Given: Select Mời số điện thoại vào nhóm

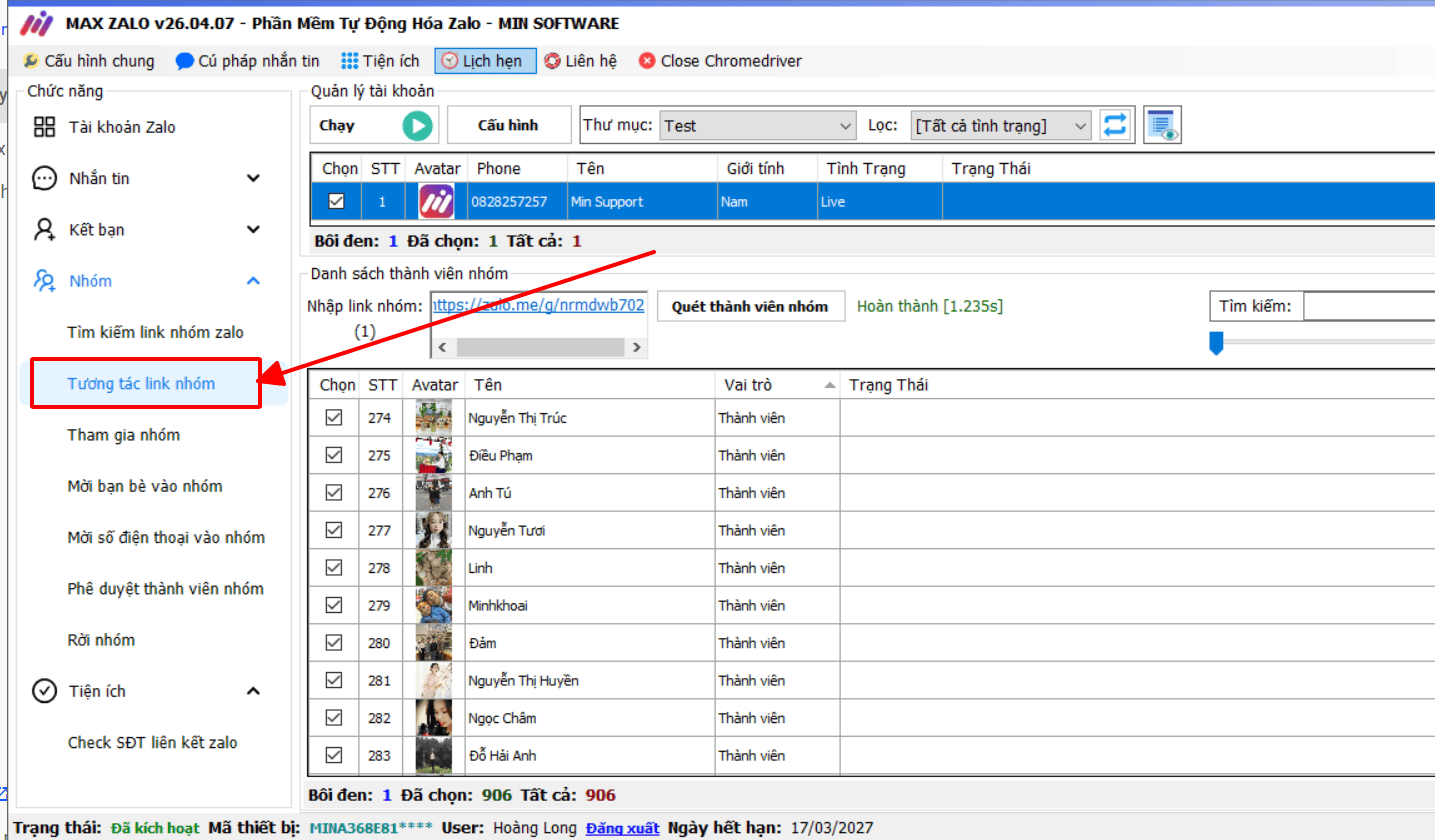Looking at the screenshot, I should pos(166,537).
